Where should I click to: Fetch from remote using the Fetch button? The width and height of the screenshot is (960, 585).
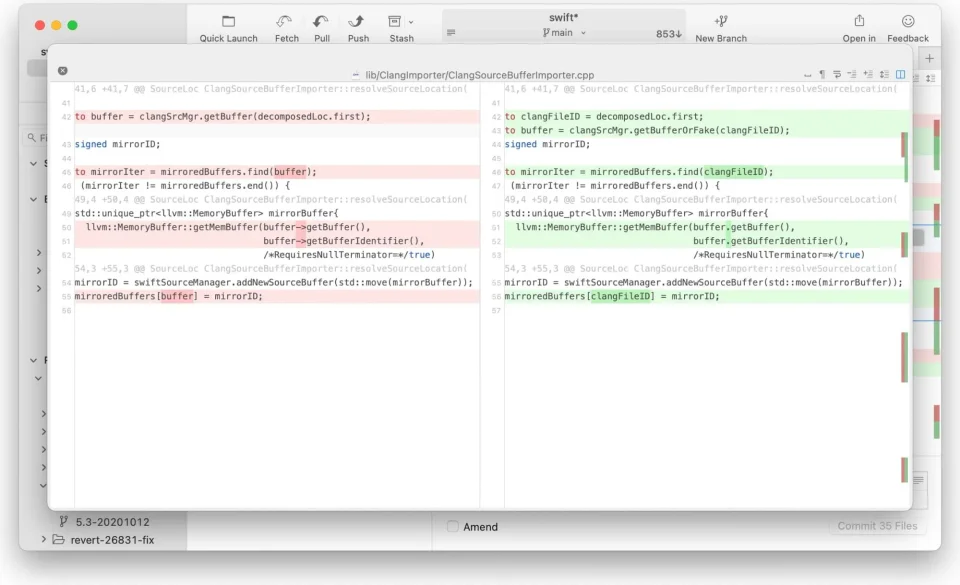[286, 28]
